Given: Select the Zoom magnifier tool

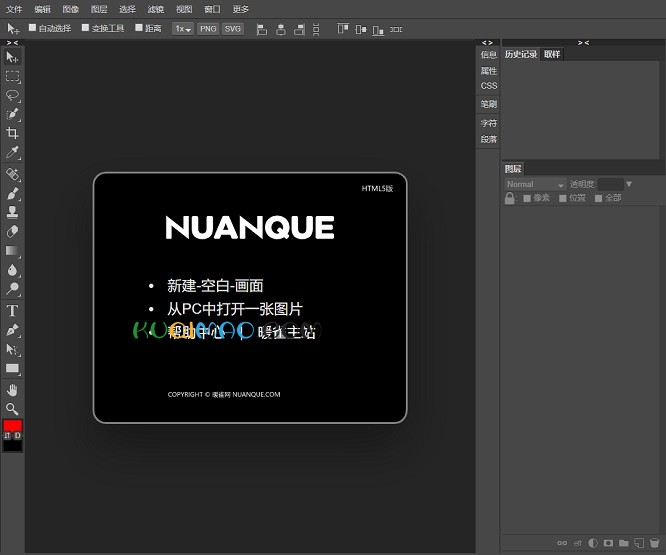Looking at the screenshot, I should tap(12, 409).
